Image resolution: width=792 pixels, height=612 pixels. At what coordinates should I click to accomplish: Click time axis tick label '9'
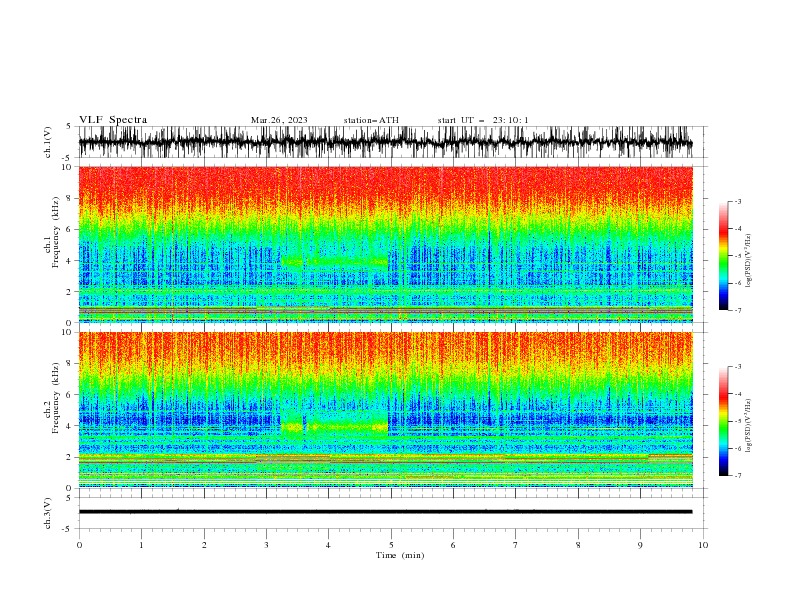click(x=640, y=545)
